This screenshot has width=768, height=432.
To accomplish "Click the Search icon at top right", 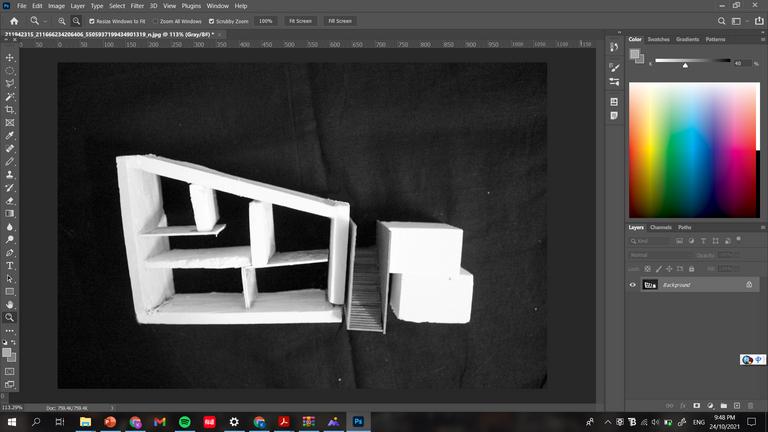I will tap(721, 21).
